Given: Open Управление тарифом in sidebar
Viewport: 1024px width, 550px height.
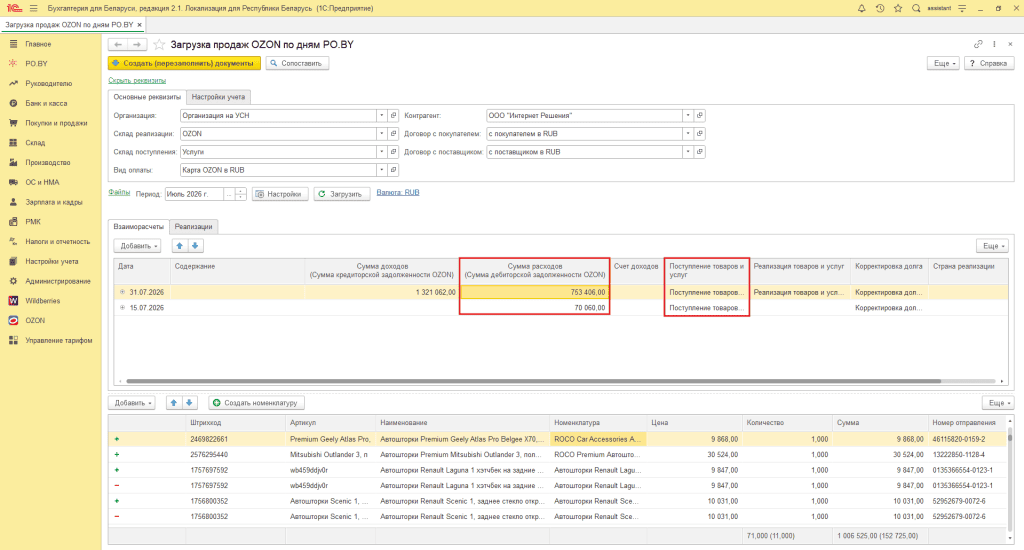Looking at the screenshot, I should click(58, 340).
